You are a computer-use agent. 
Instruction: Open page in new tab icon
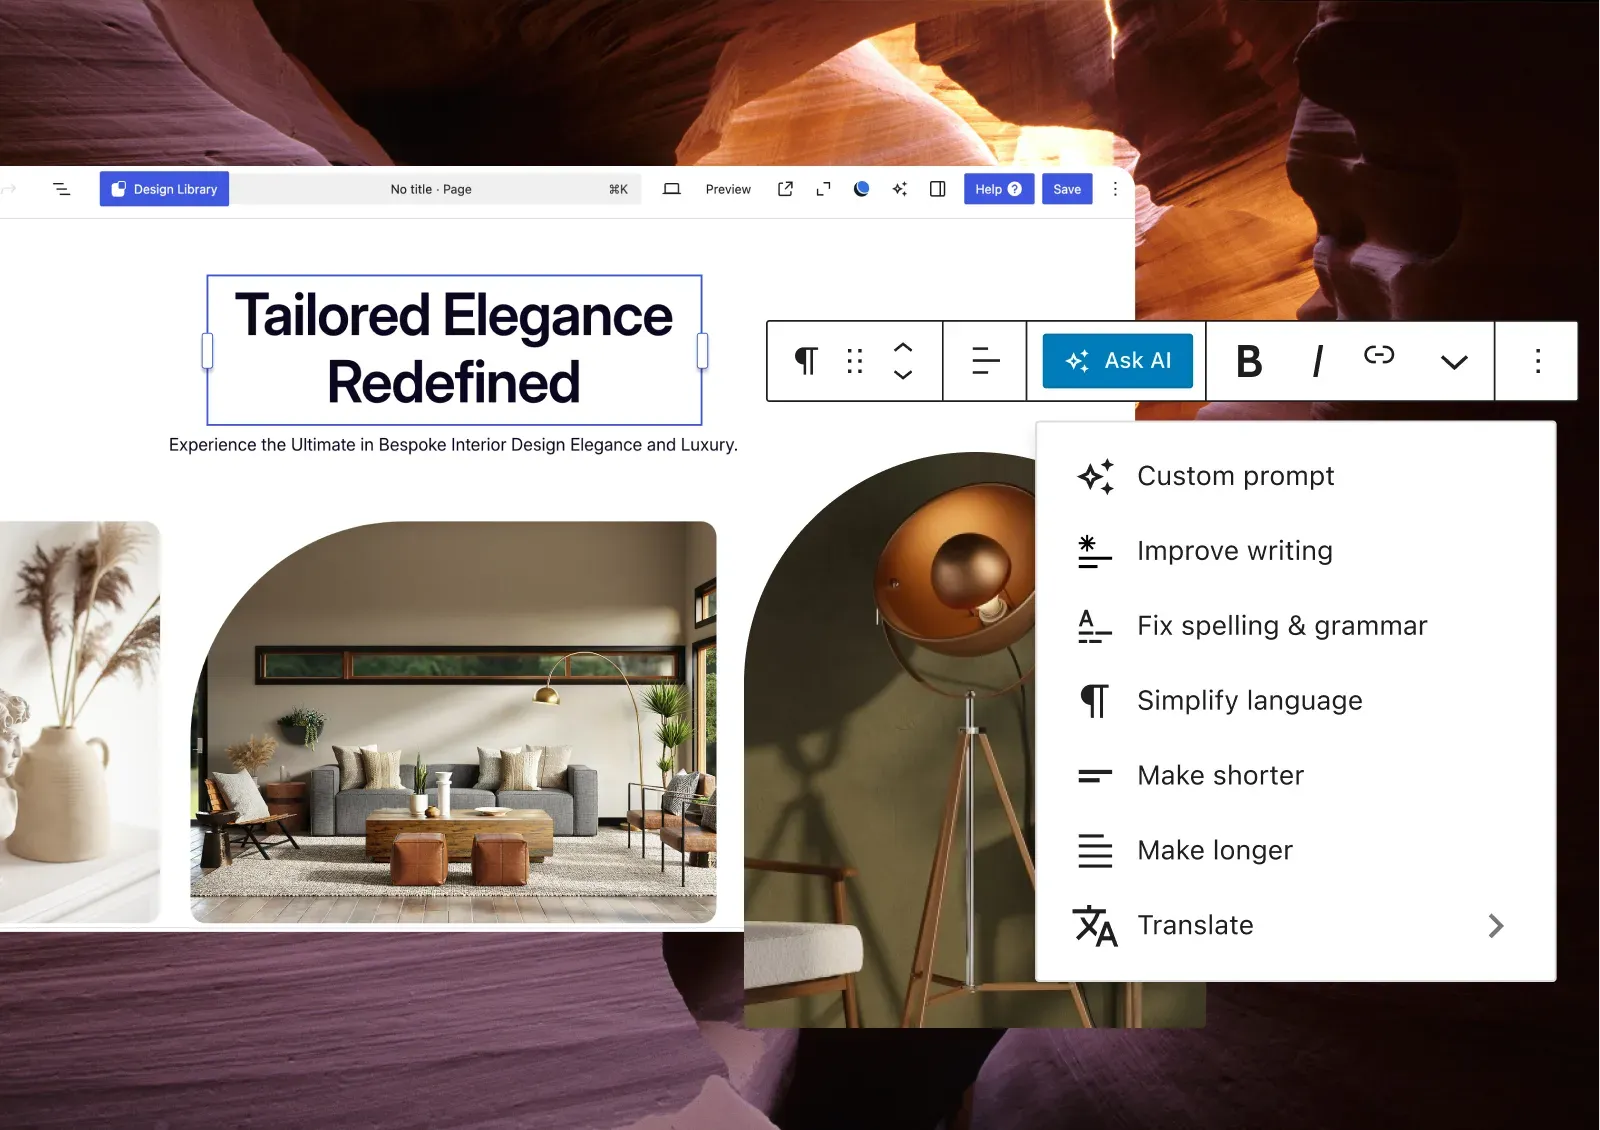tap(785, 189)
